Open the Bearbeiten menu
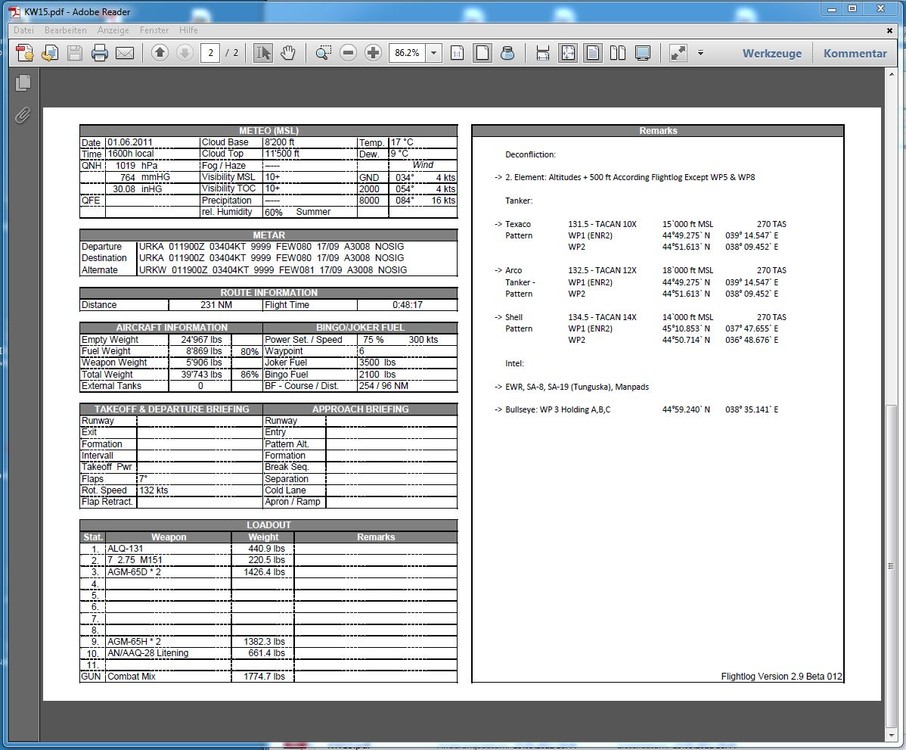 tap(65, 30)
